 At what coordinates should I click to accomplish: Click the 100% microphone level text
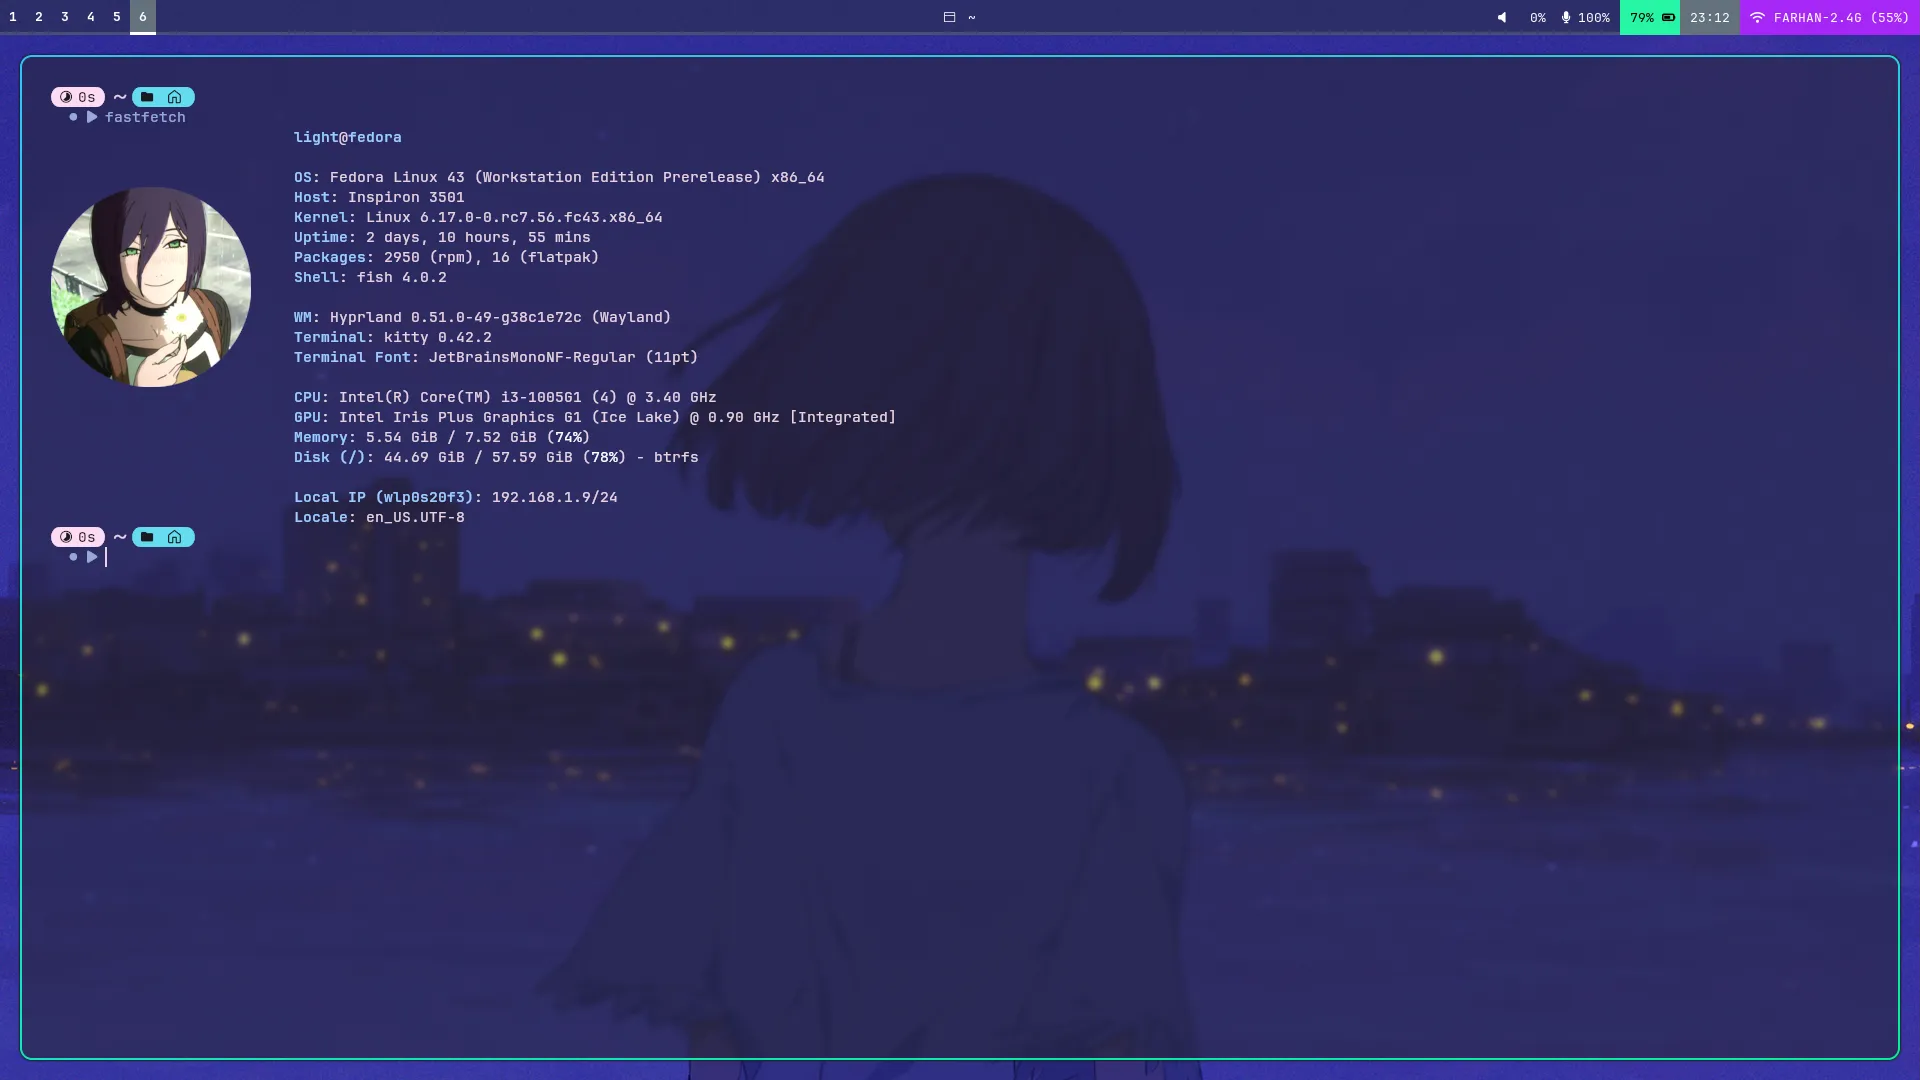pos(1594,17)
